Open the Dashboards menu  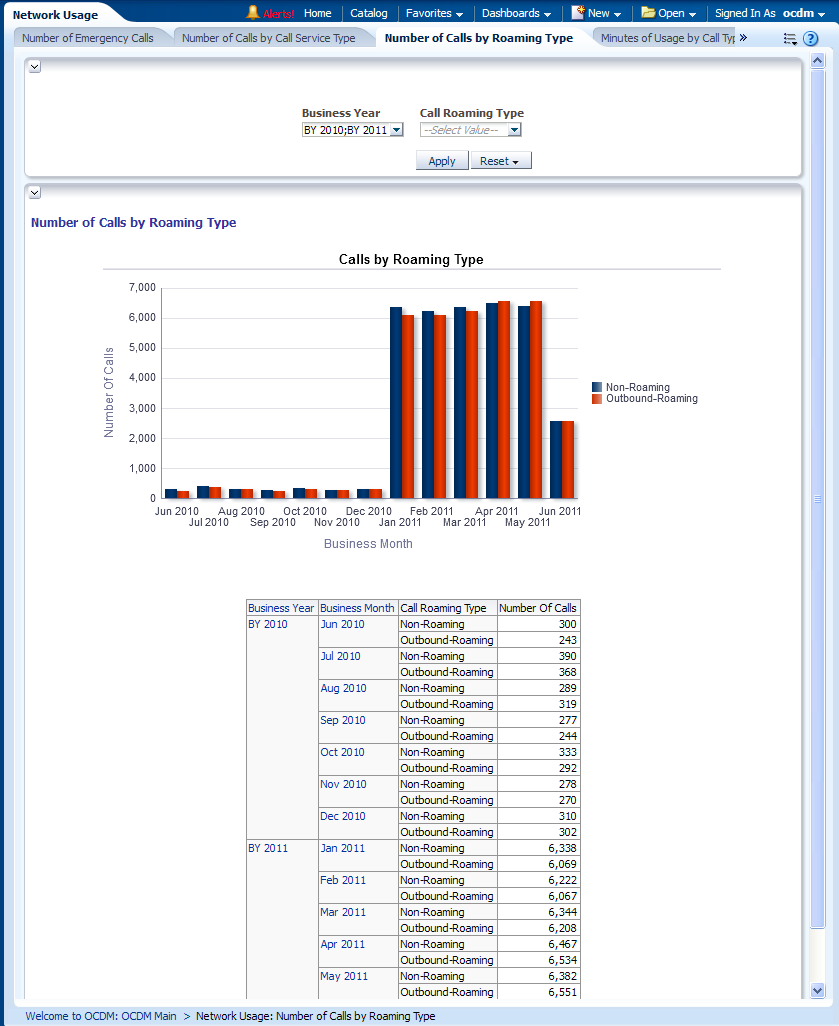[516, 13]
